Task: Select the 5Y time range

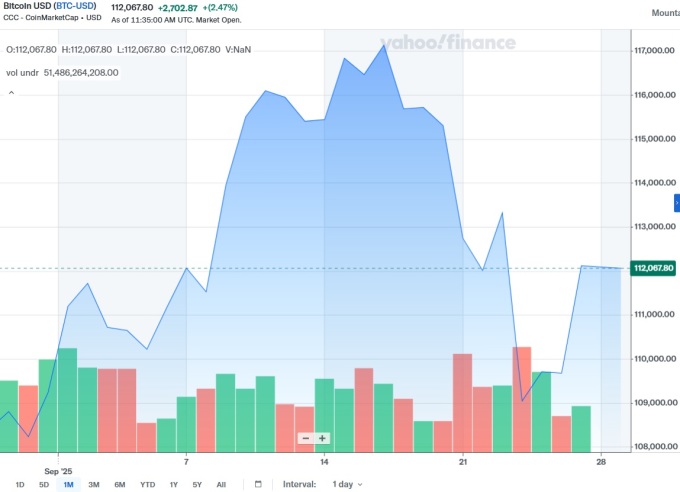Action: pos(197,485)
